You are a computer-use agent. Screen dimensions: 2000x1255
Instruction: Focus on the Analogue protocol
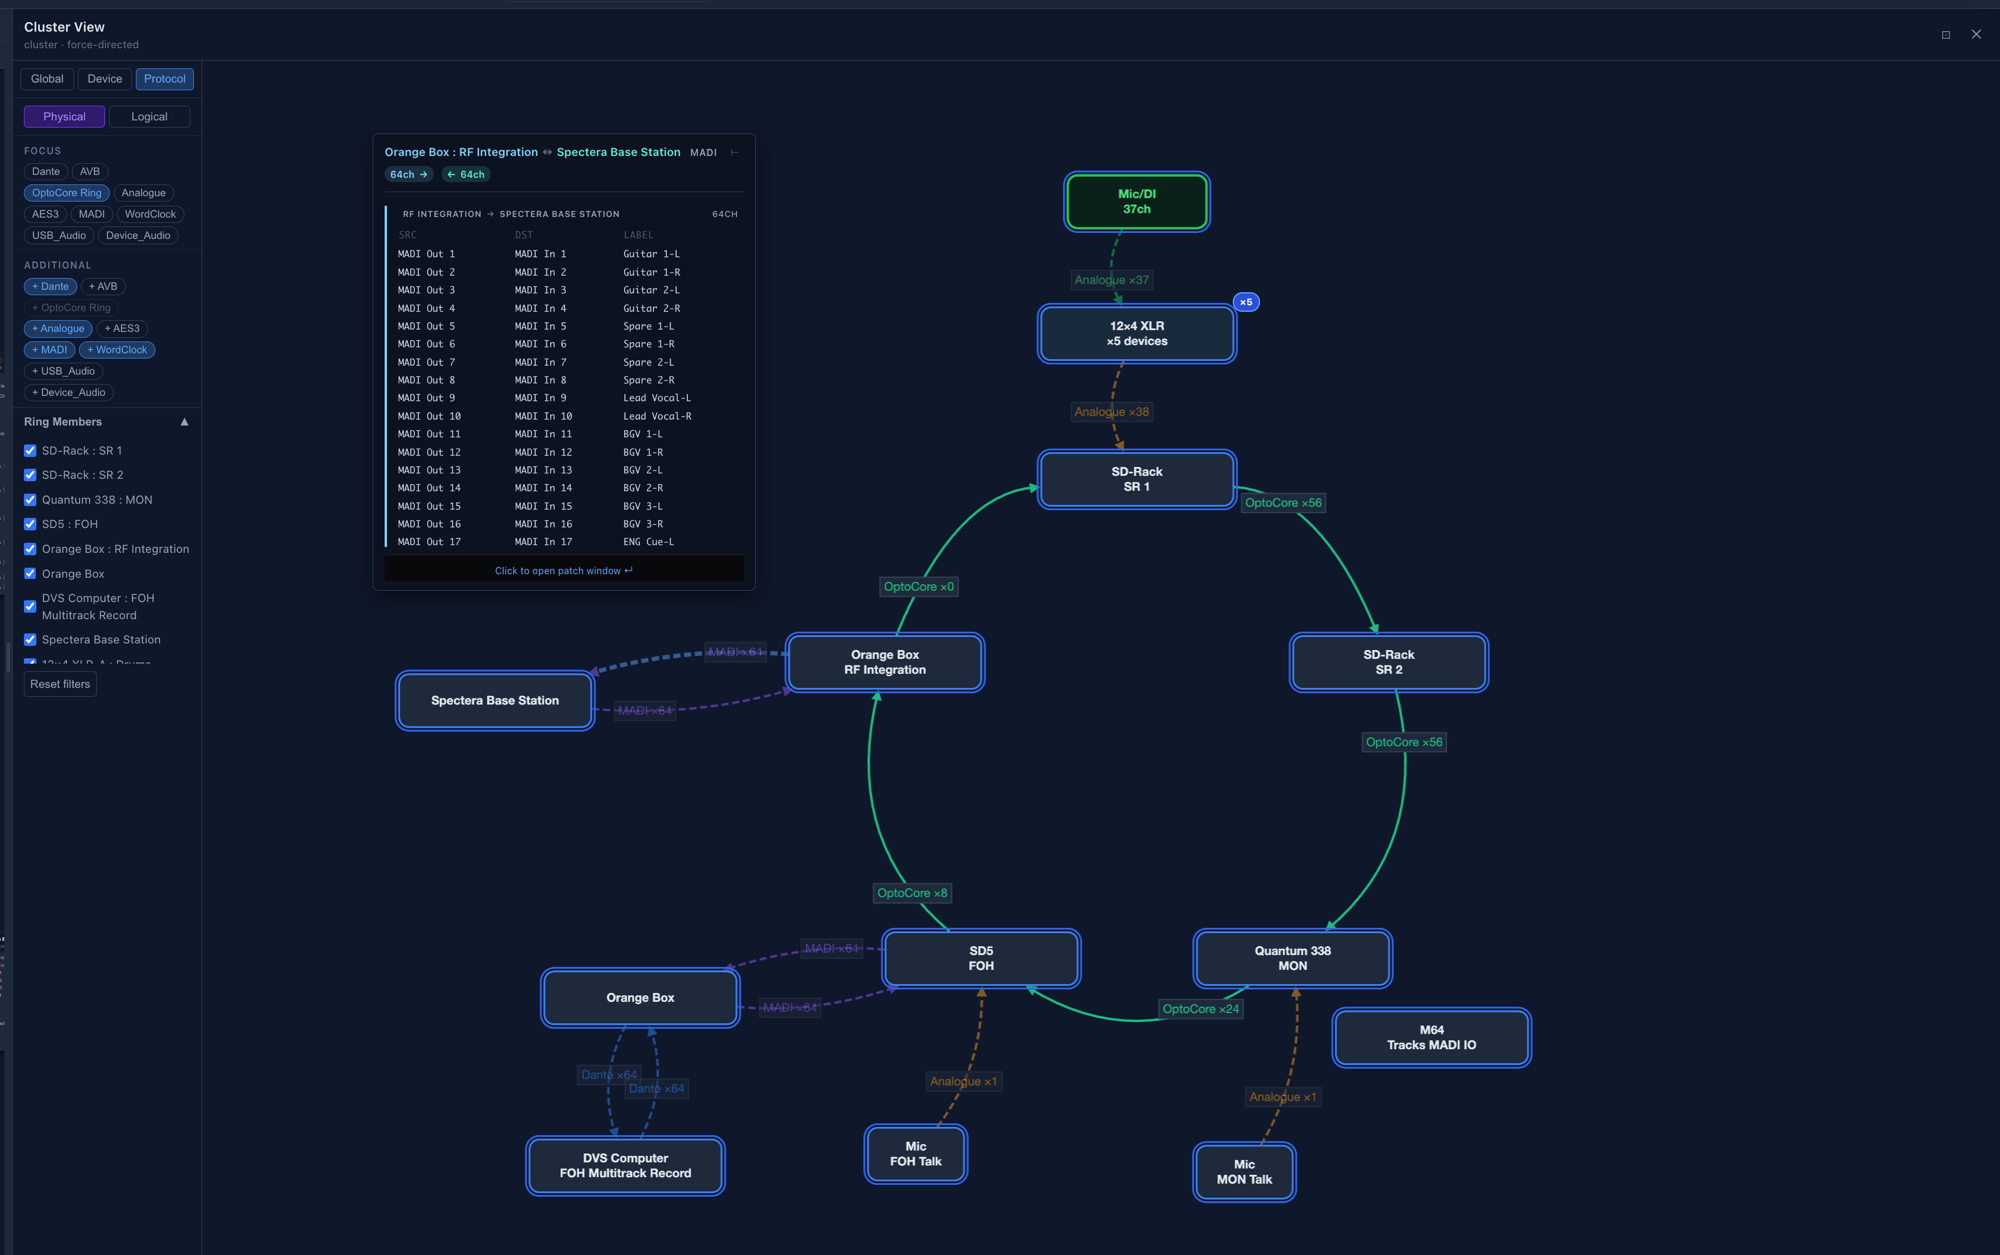point(144,193)
